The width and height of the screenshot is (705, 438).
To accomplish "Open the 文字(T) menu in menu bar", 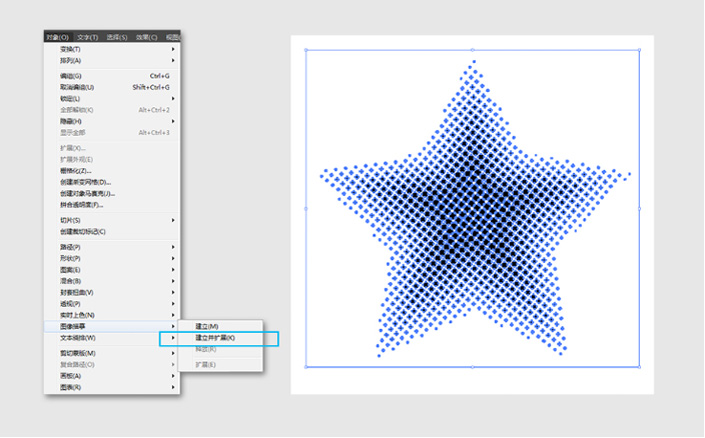I will (x=88, y=37).
